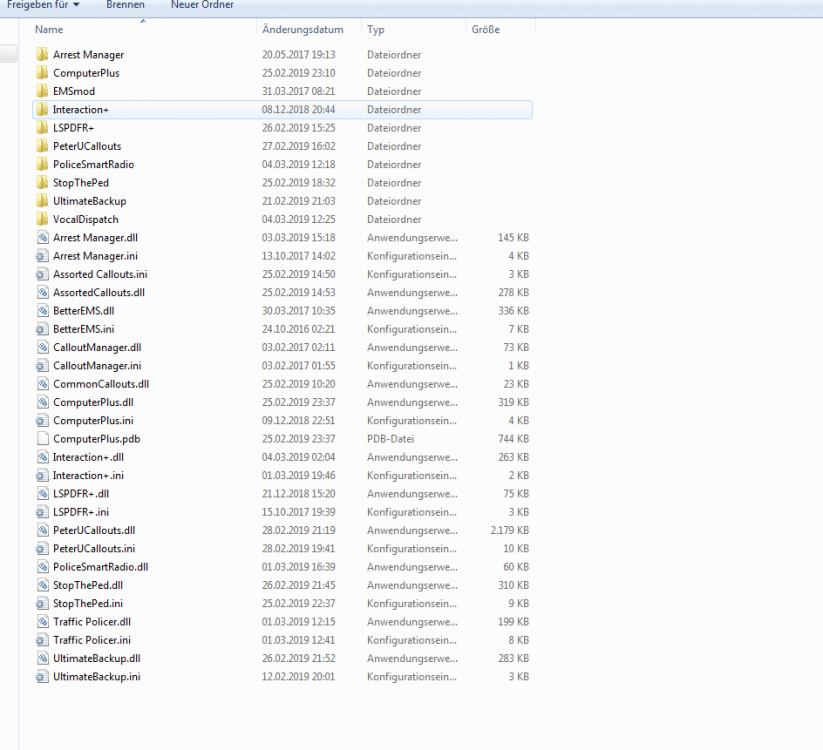The image size is (823, 750).
Task: Click the 145 KB size value
Action: click(x=513, y=238)
